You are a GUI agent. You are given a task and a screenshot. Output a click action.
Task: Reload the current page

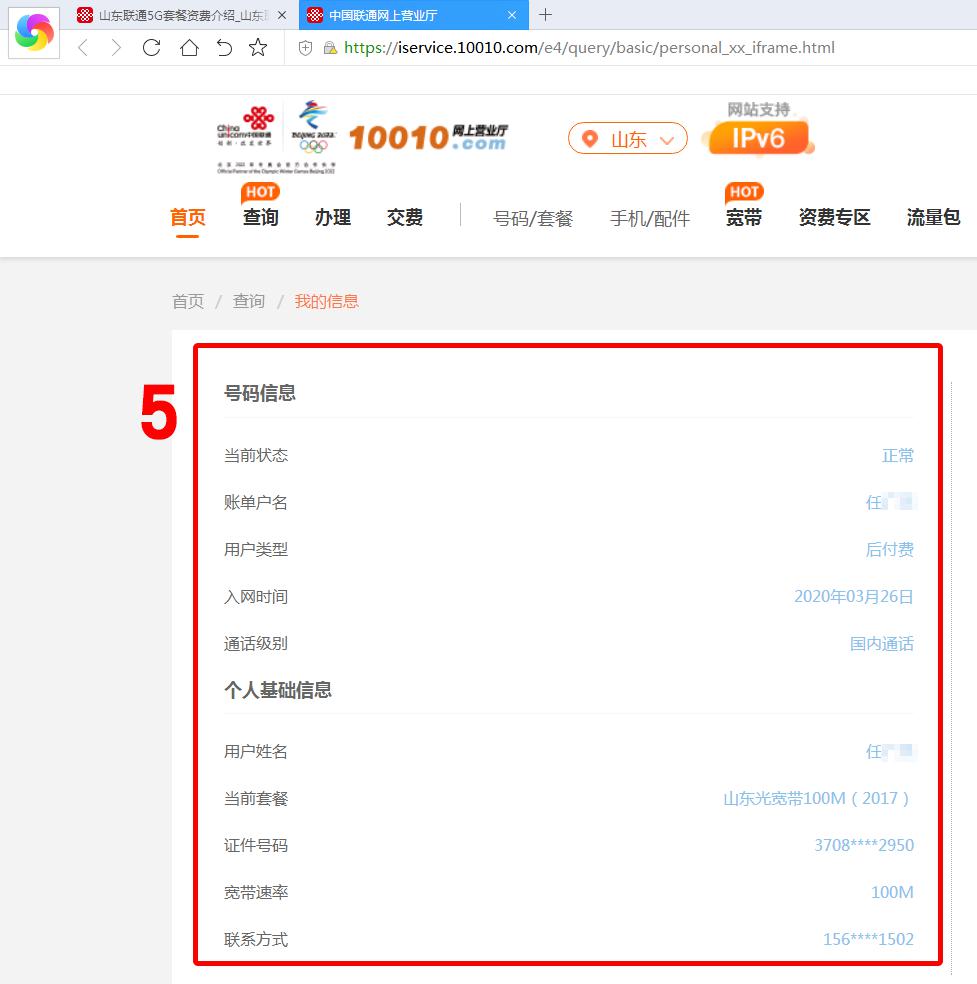pos(151,47)
